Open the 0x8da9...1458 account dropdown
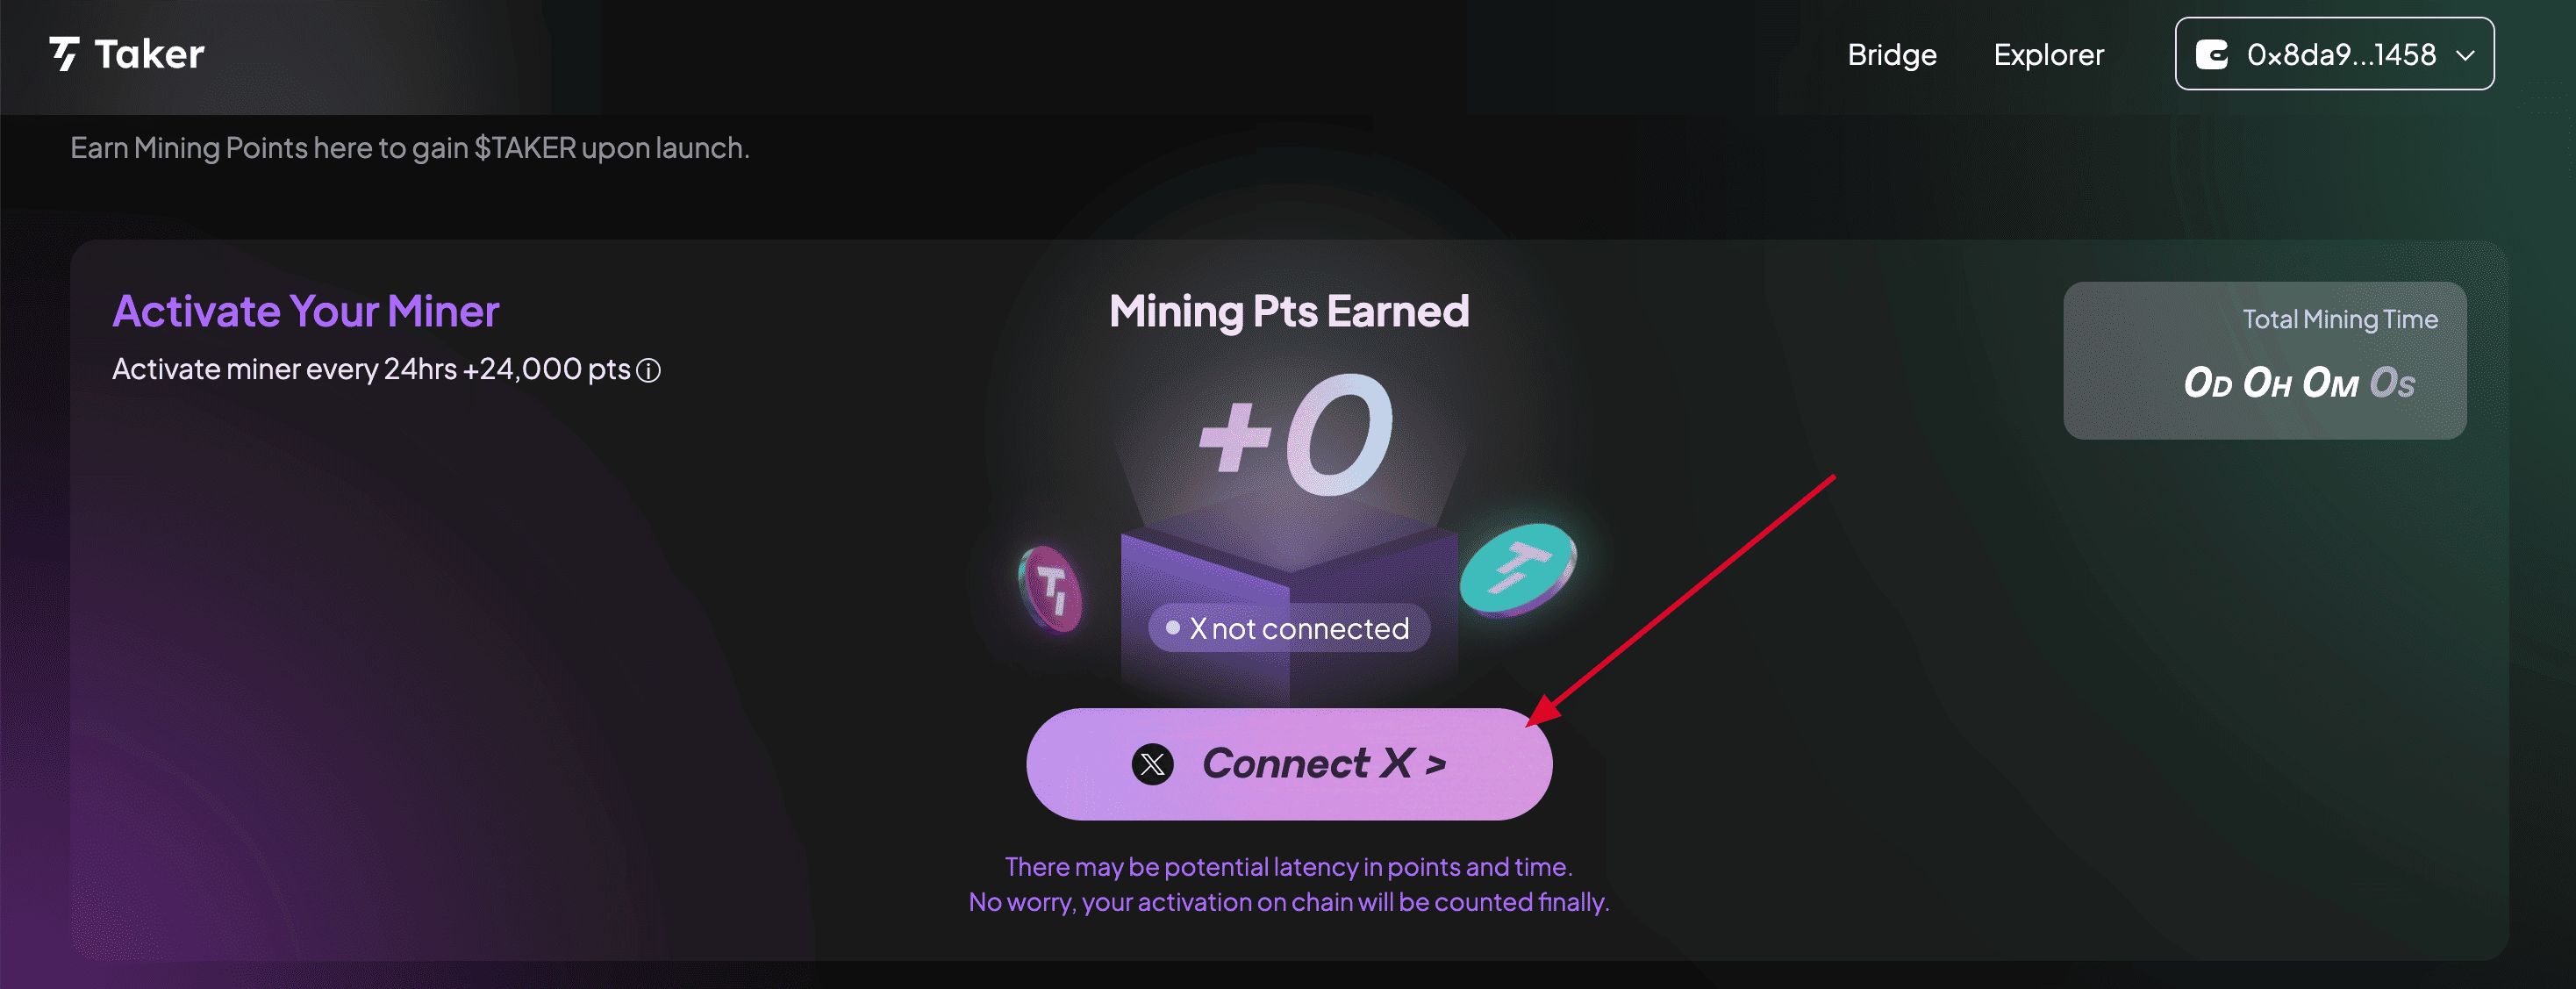This screenshot has width=2576, height=989. click(2334, 54)
